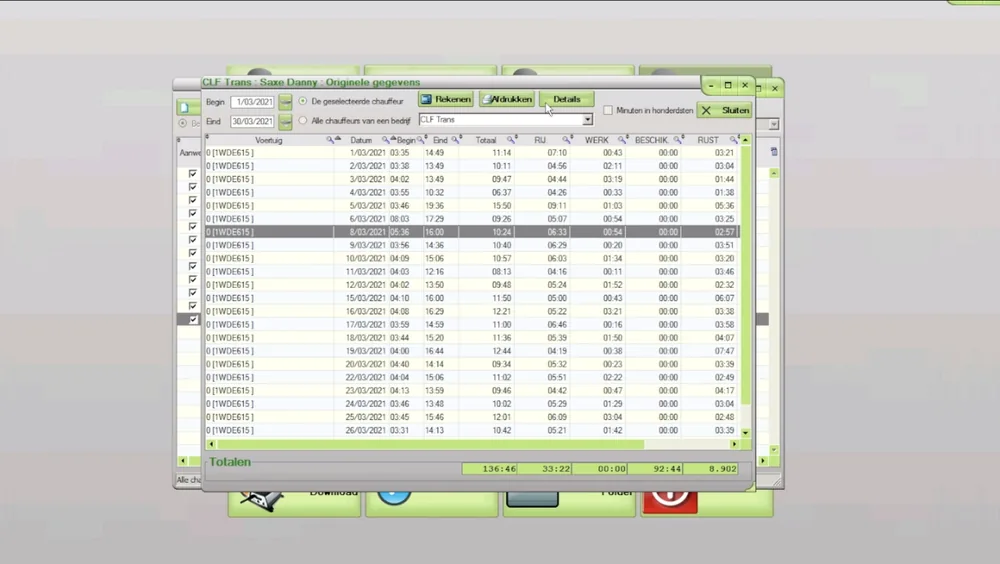Open the filter magnifier in the RIJ column

(x=566, y=140)
